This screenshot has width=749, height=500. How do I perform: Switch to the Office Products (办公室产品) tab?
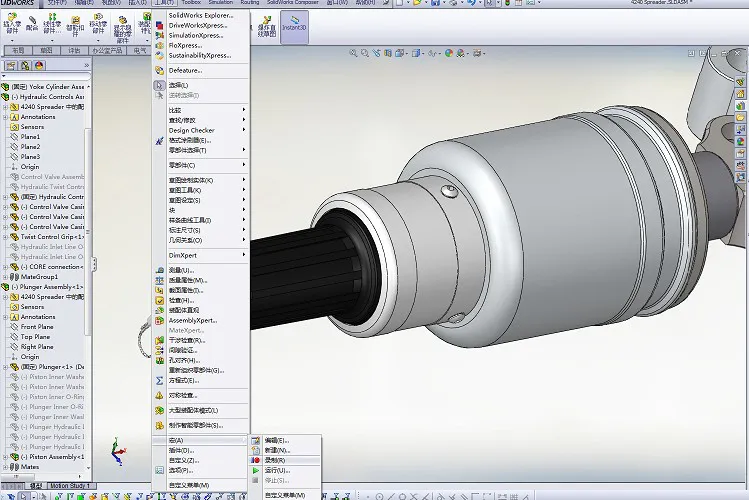pyautogui.click(x=107, y=50)
